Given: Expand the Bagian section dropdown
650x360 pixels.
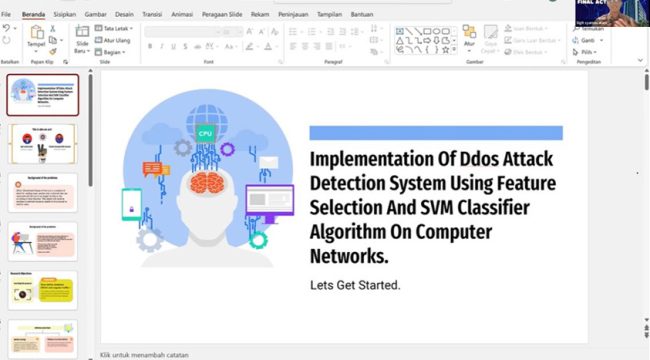Looking at the screenshot, I should (x=110, y=52).
